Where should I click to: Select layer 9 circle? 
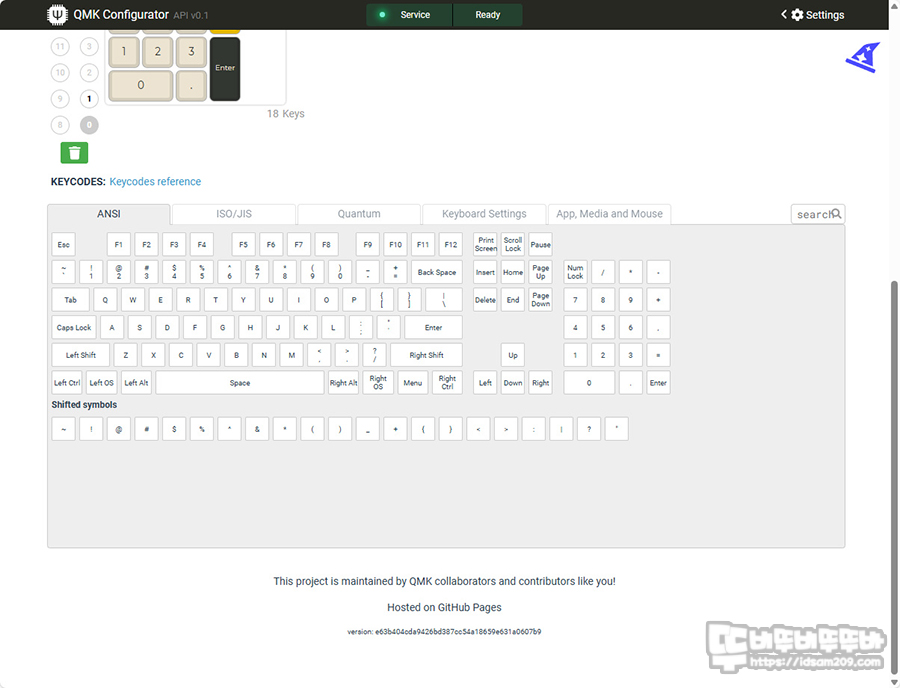[x=60, y=99]
